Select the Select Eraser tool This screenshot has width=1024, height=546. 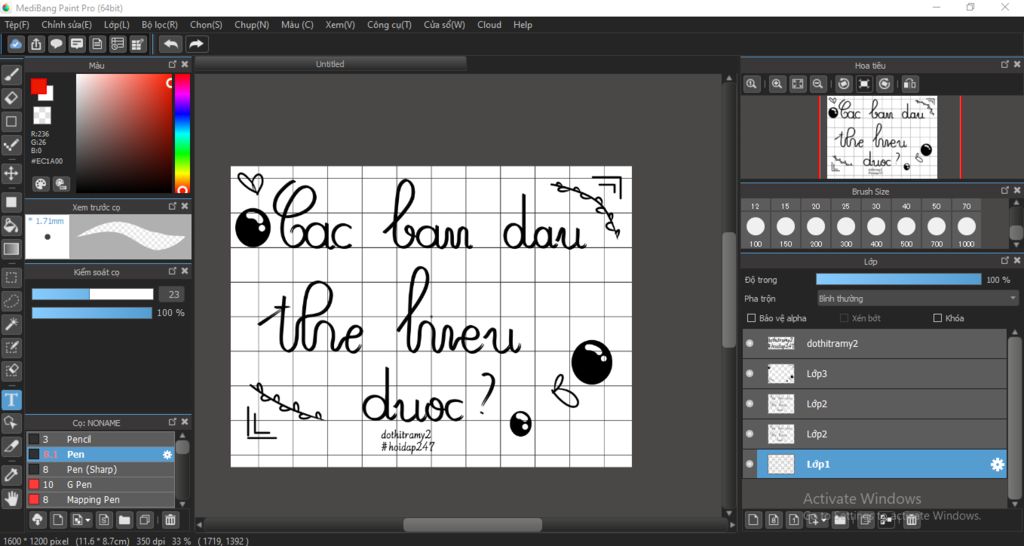11,370
